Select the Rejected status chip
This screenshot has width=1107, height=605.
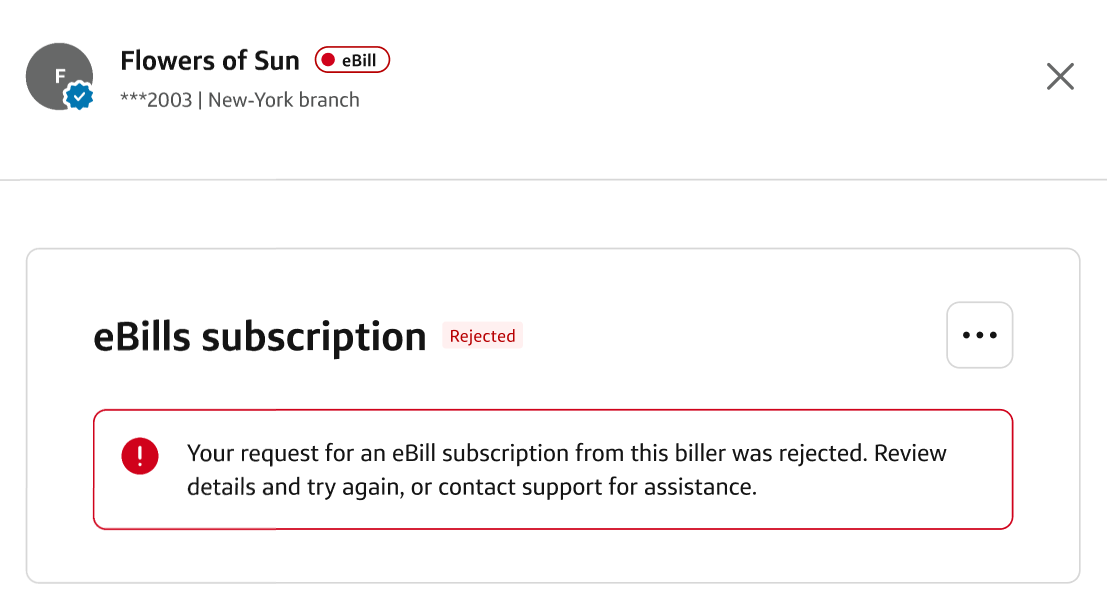(482, 335)
